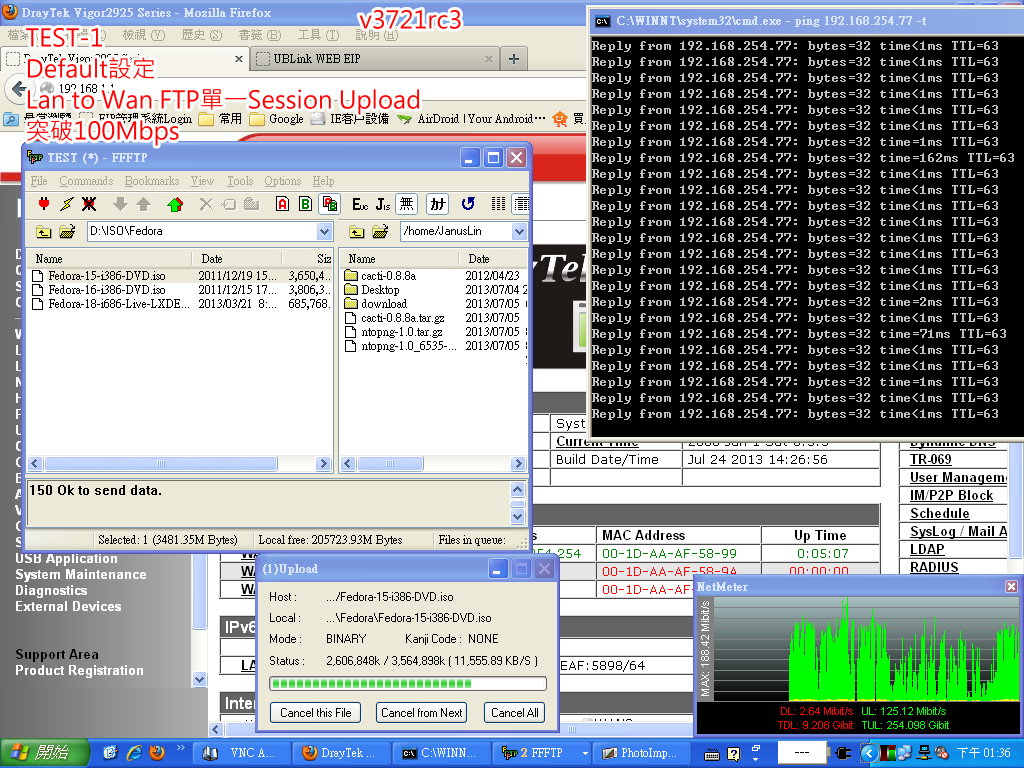Switch FFFTP to list view icon
1024x768 pixels.
click(x=498, y=204)
